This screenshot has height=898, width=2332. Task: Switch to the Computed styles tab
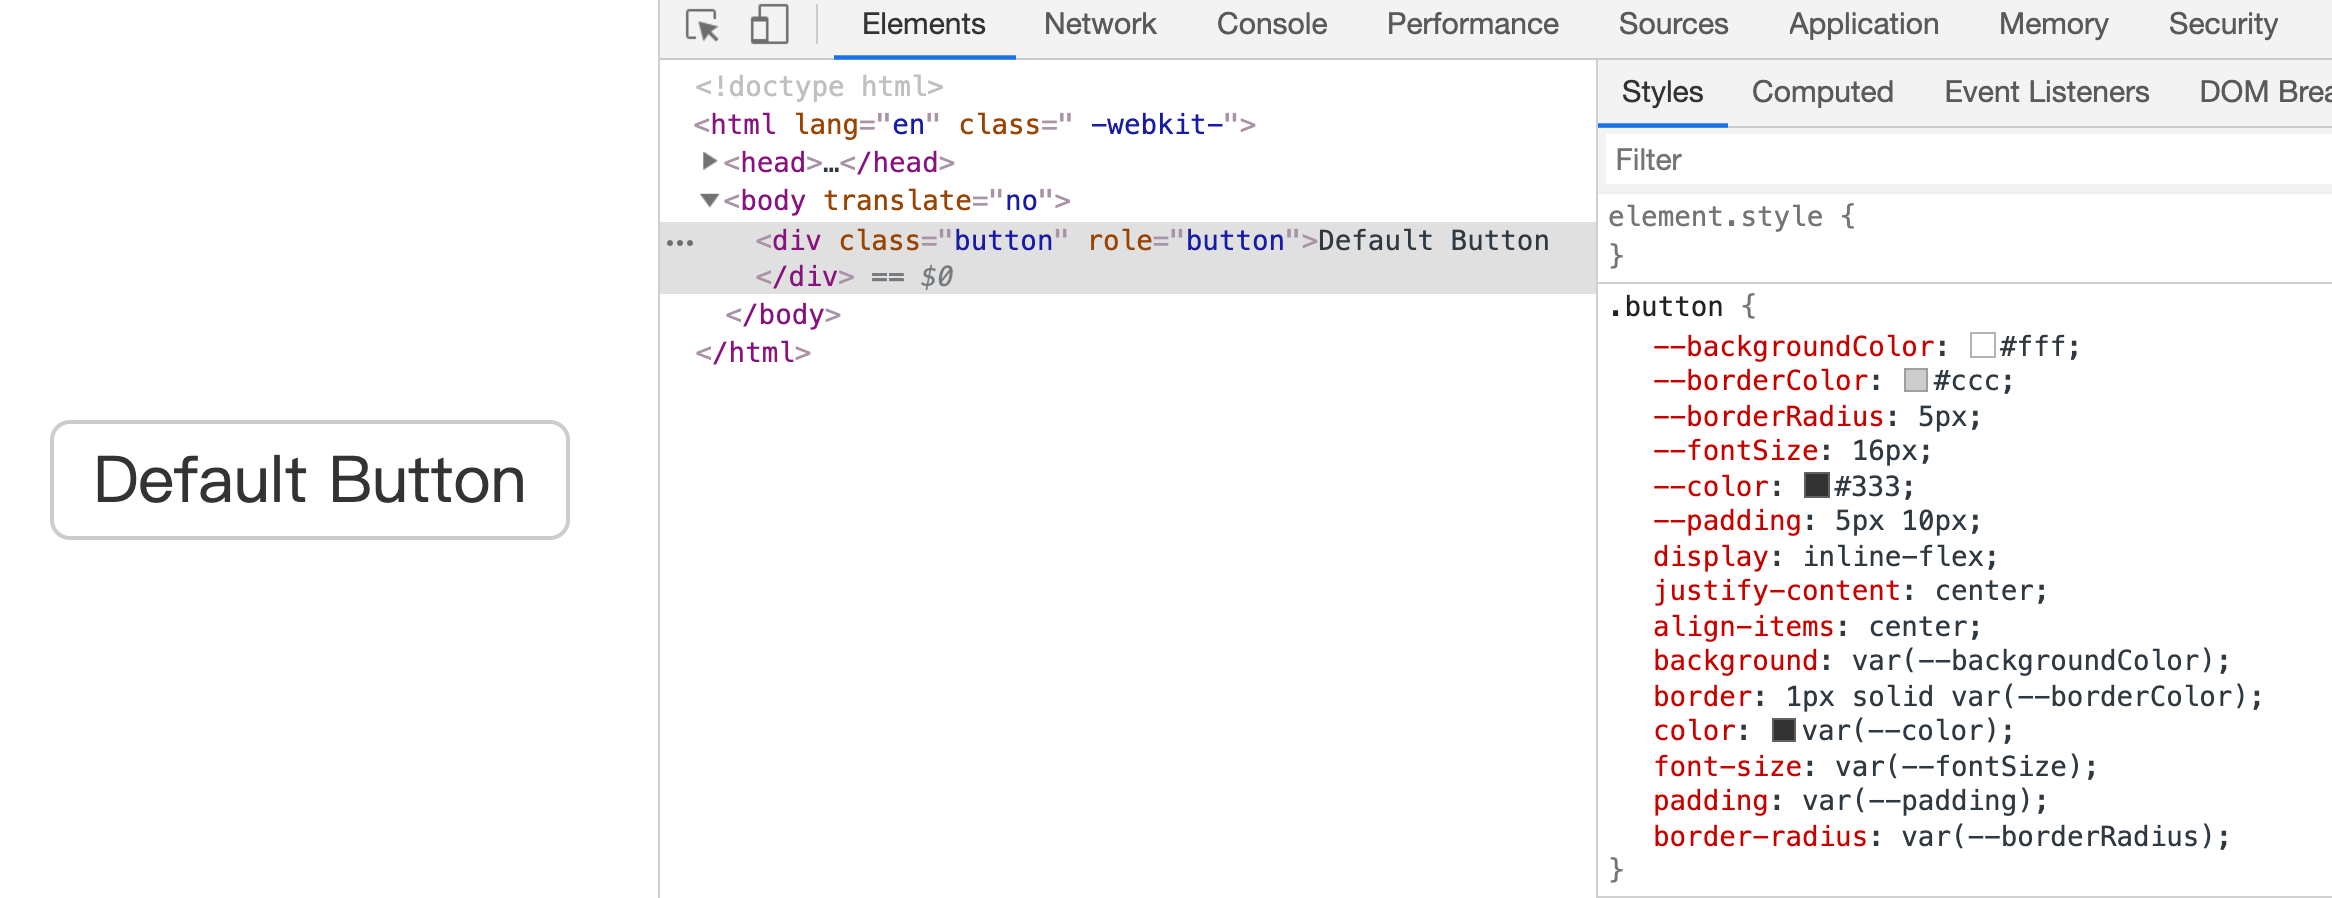(x=1822, y=92)
